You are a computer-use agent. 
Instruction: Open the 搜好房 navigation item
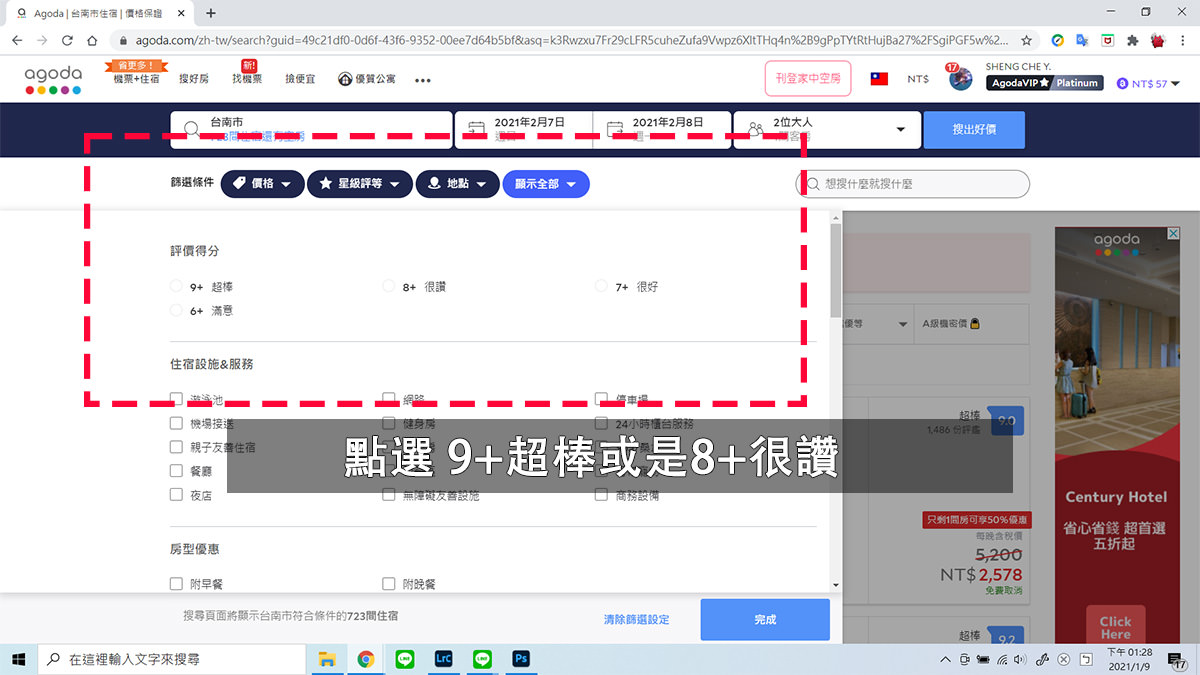pyautogui.click(x=193, y=78)
